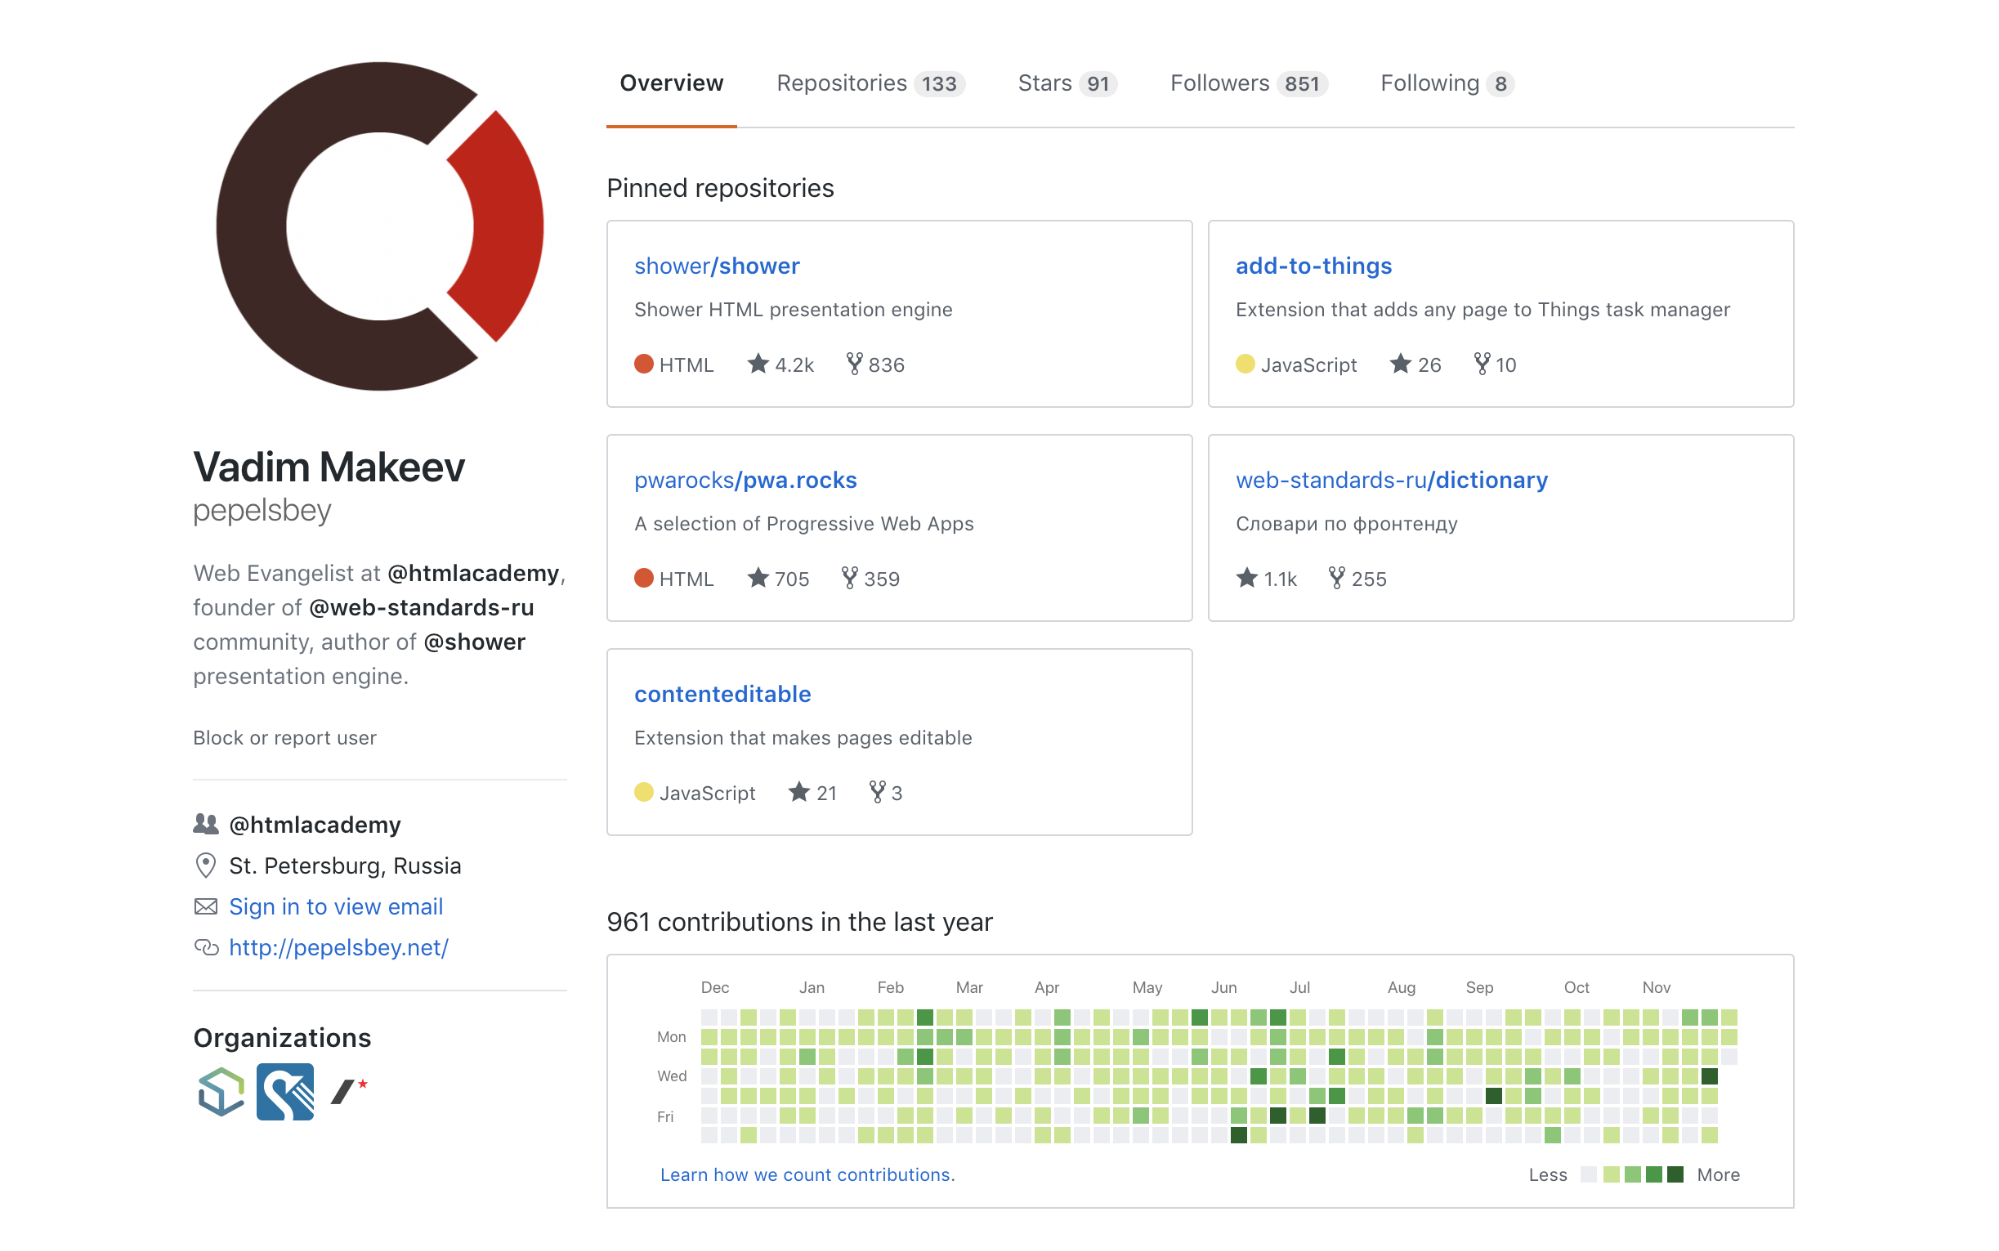Open the web-standards-ru/dictionary repository
This screenshot has height=1251, width=1999.
(x=1391, y=480)
